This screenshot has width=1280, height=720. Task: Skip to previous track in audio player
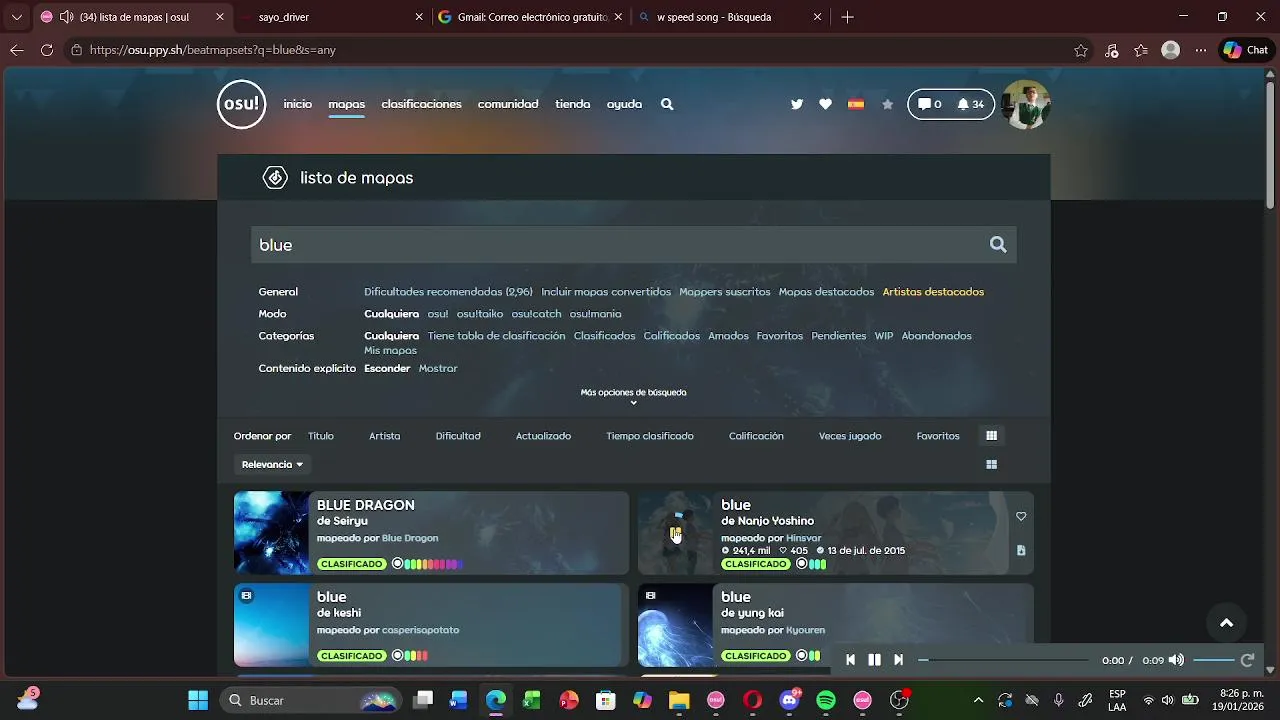pyautogui.click(x=850, y=660)
